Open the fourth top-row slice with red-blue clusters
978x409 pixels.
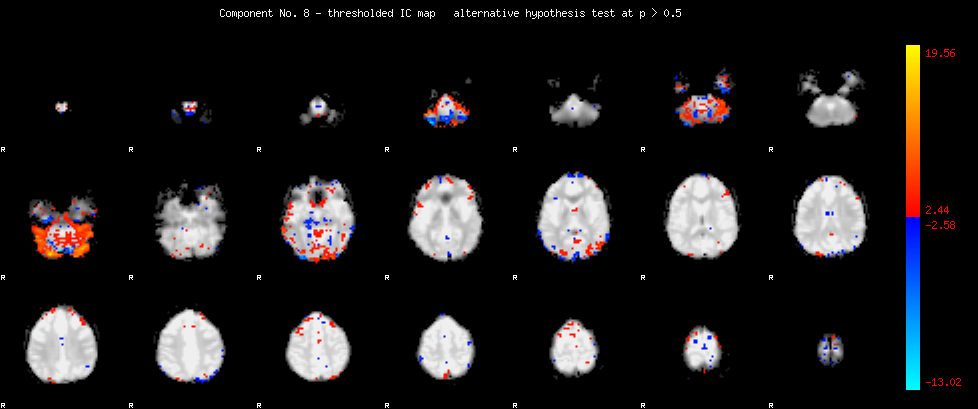click(x=447, y=108)
